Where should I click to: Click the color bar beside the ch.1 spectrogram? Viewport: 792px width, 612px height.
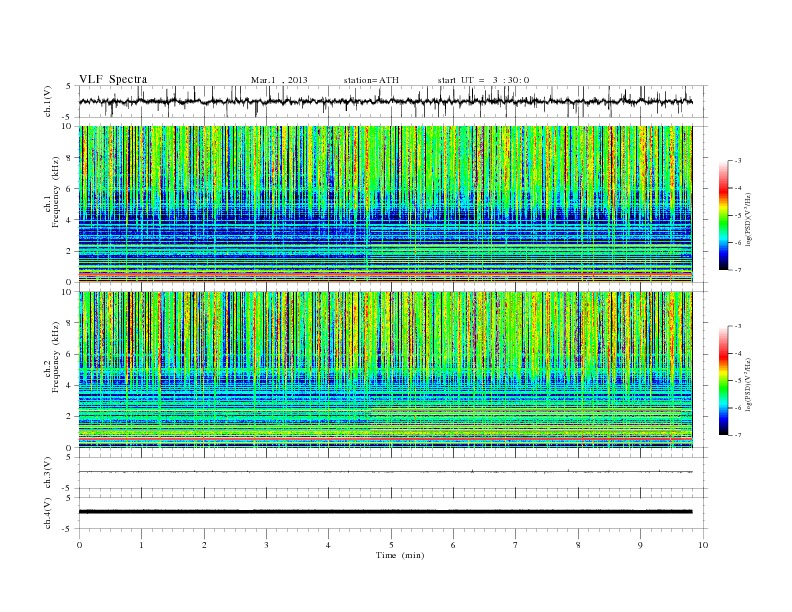pos(723,215)
